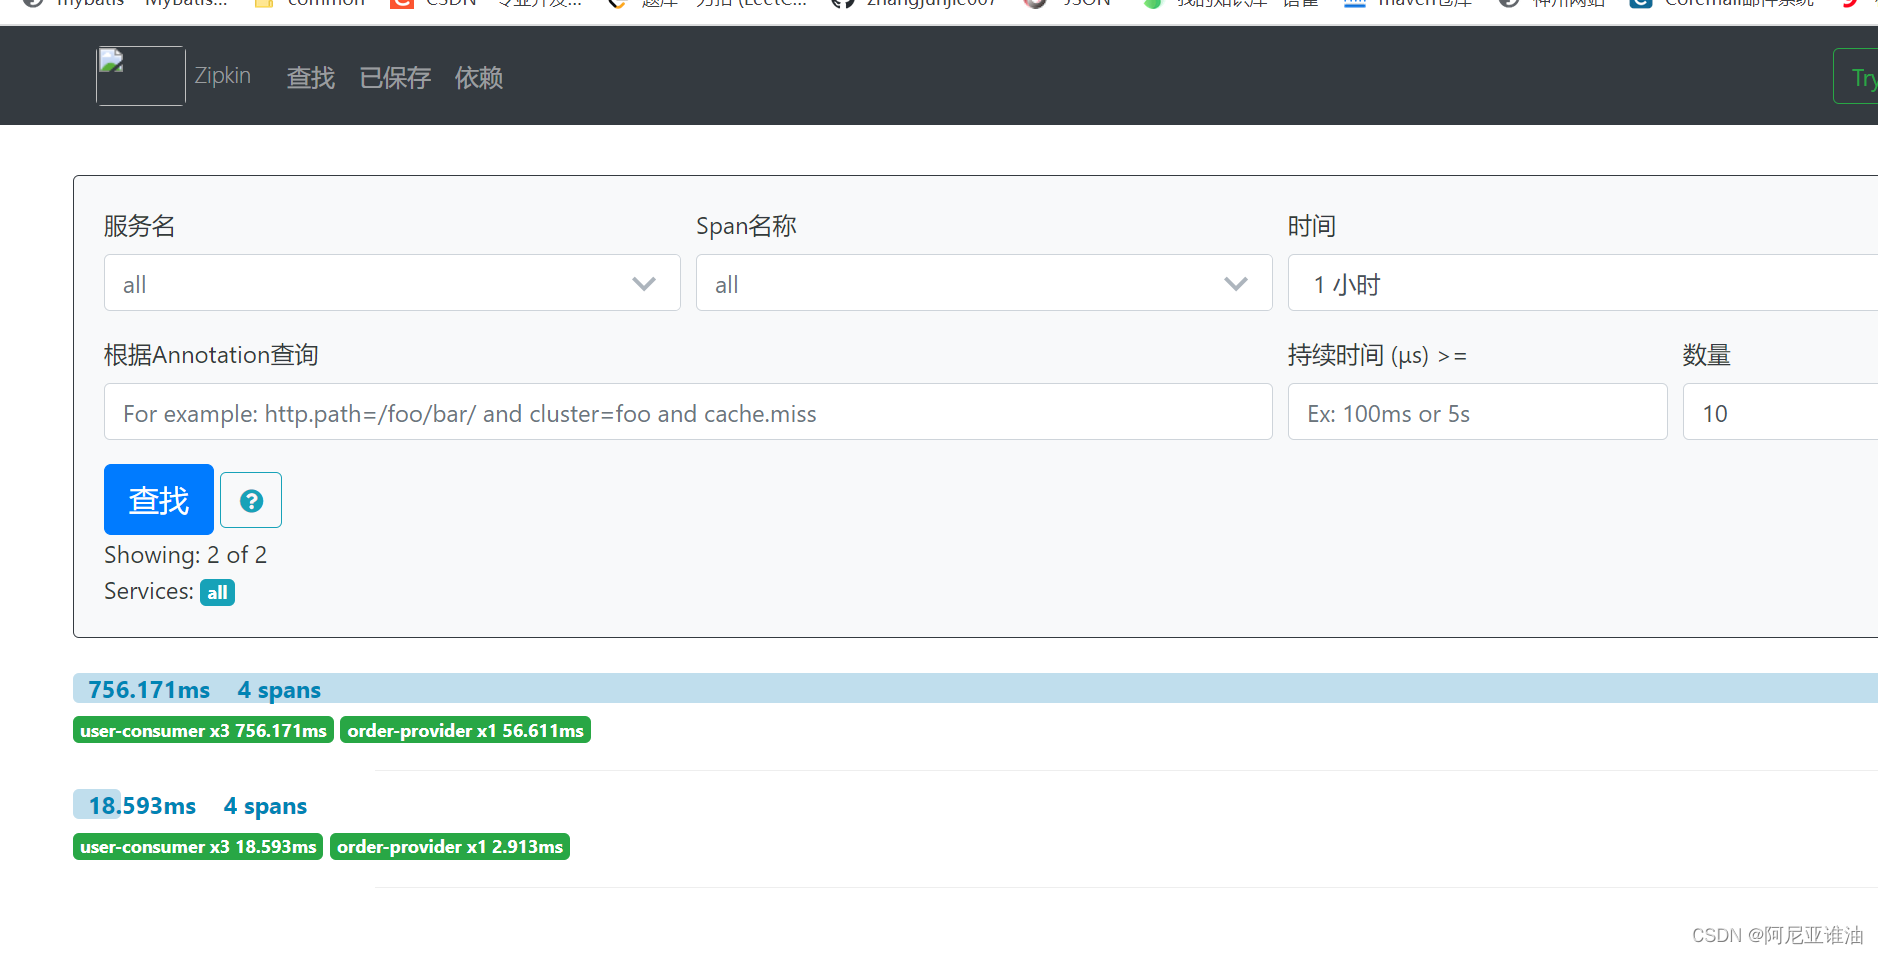This screenshot has height=954, width=1878.
Task: Open the help question mark icon
Action: (x=251, y=500)
